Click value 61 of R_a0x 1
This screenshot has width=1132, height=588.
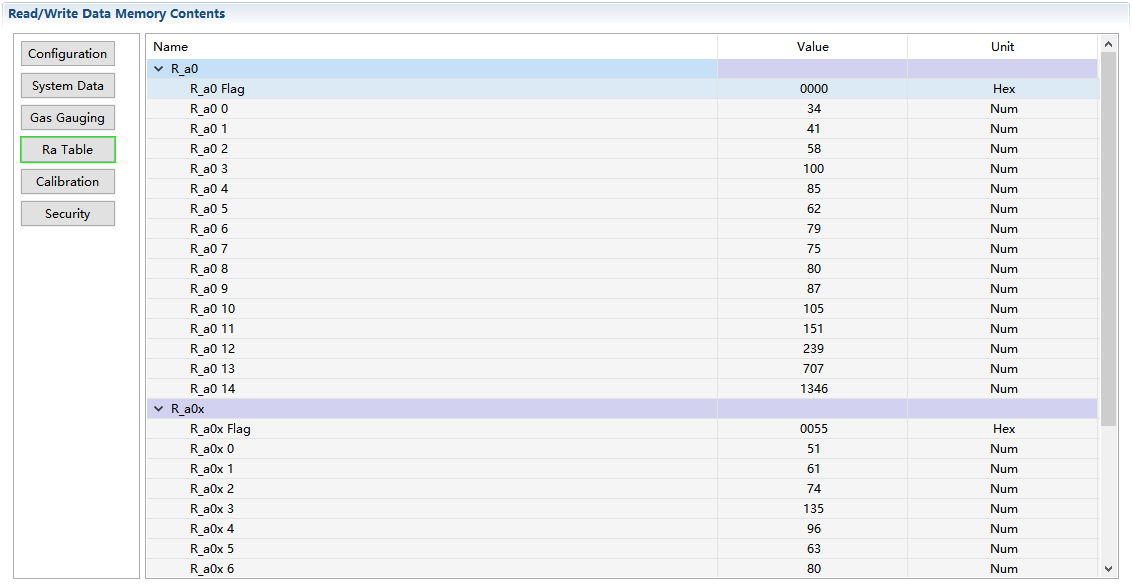tap(814, 469)
